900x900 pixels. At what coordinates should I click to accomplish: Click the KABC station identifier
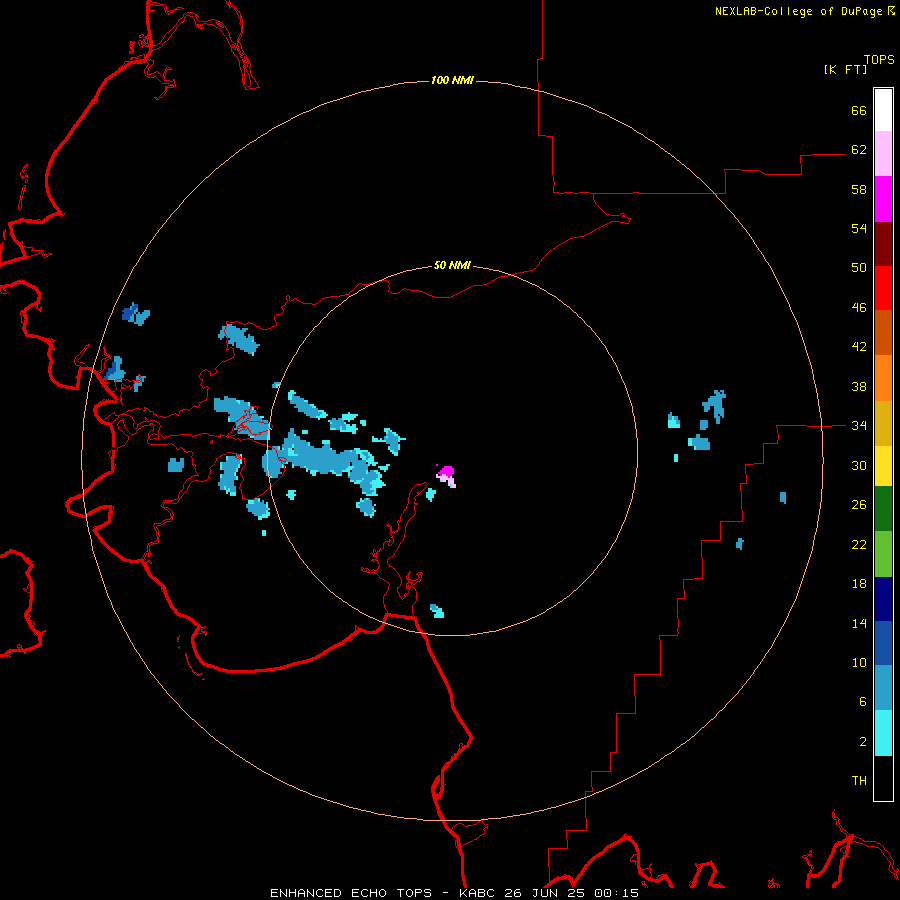(x=478, y=893)
